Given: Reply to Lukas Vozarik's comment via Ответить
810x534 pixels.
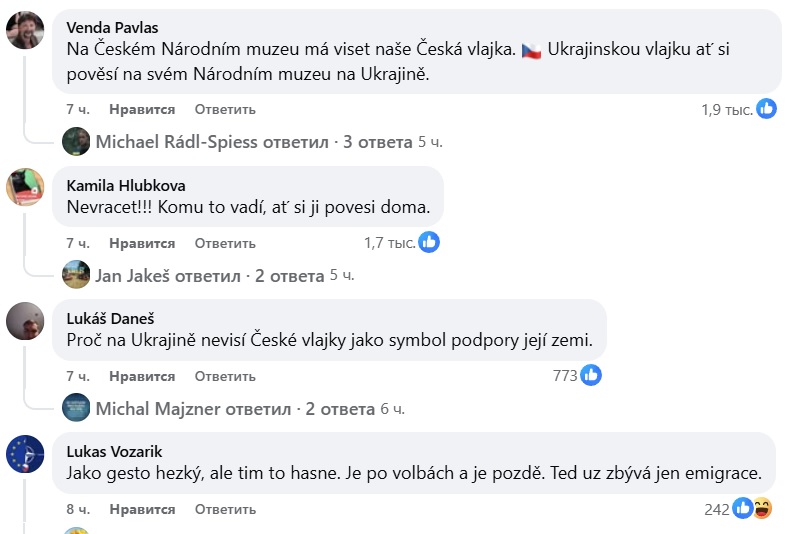Looking at the screenshot, I should [225, 509].
